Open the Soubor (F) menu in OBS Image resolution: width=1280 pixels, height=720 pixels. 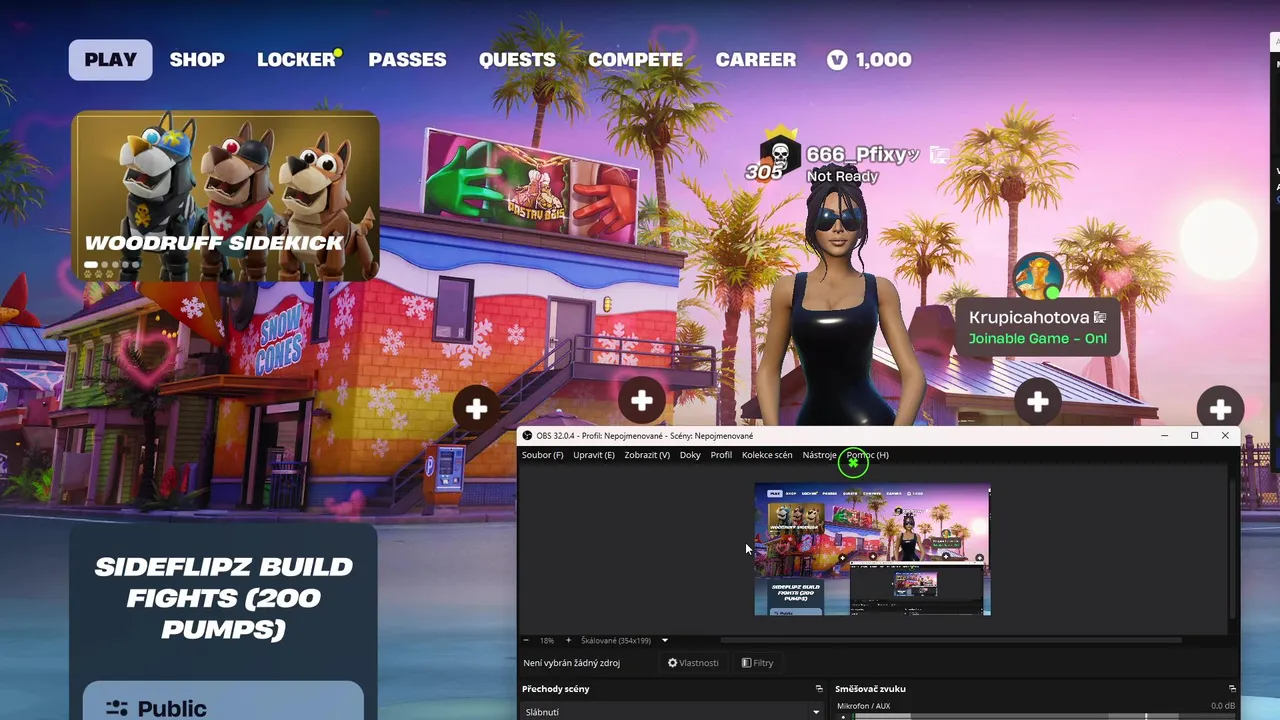(x=542, y=455)
